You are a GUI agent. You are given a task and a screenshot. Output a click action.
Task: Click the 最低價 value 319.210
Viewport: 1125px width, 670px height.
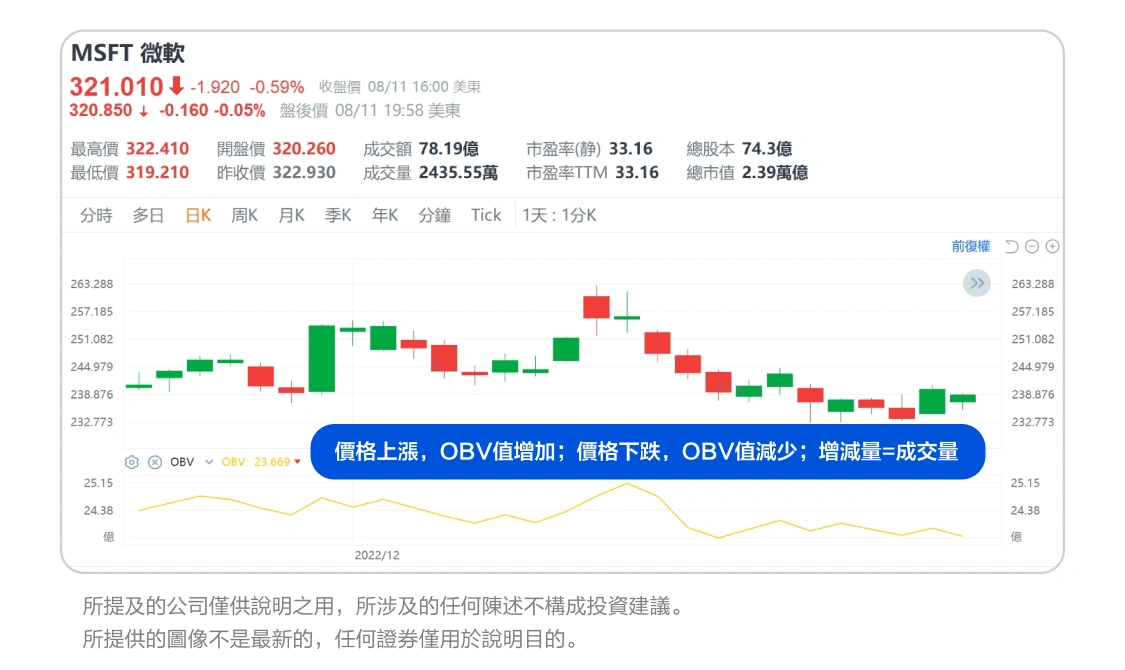click(x=158, y=172)
